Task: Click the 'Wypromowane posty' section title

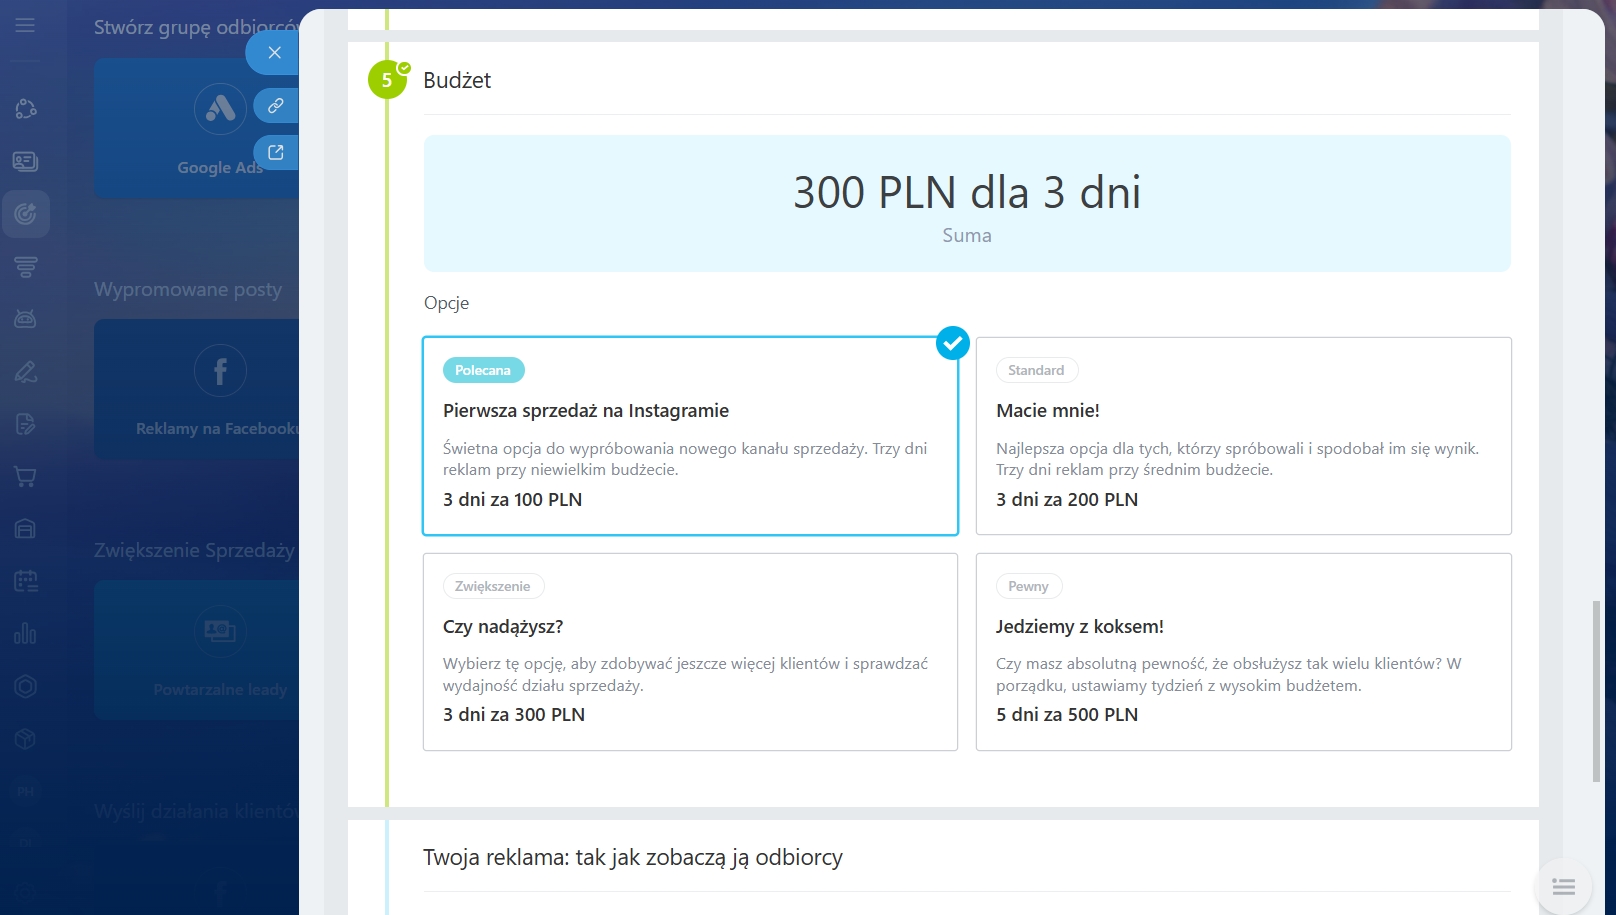Action: 188,289
